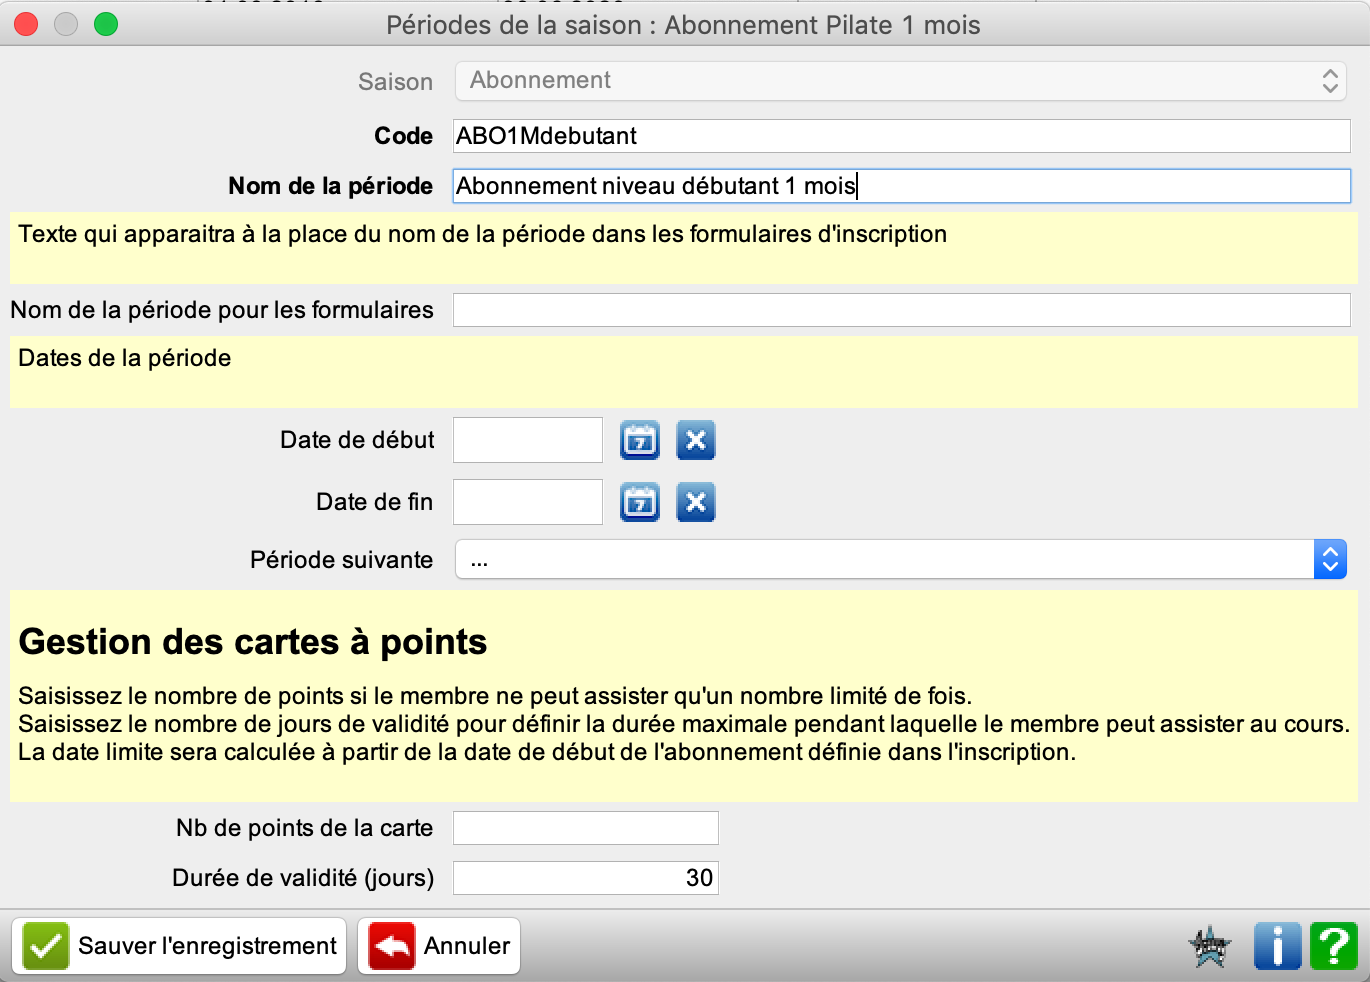Image resolution: width=1370 pixels, height=982 pixels.
Task: Click the Durée de validité field showing 30
Action: pyautogui.click(x=585, y=878)
